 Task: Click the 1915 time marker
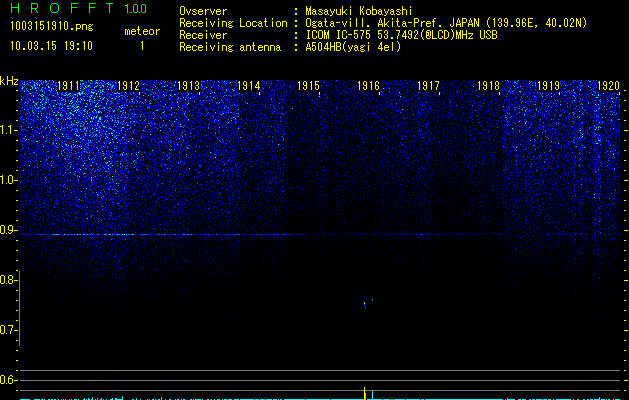[308, 86]
